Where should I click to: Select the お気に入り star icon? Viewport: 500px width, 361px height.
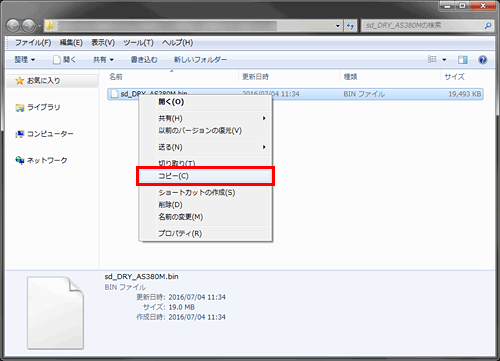click(x=20, y=81)
